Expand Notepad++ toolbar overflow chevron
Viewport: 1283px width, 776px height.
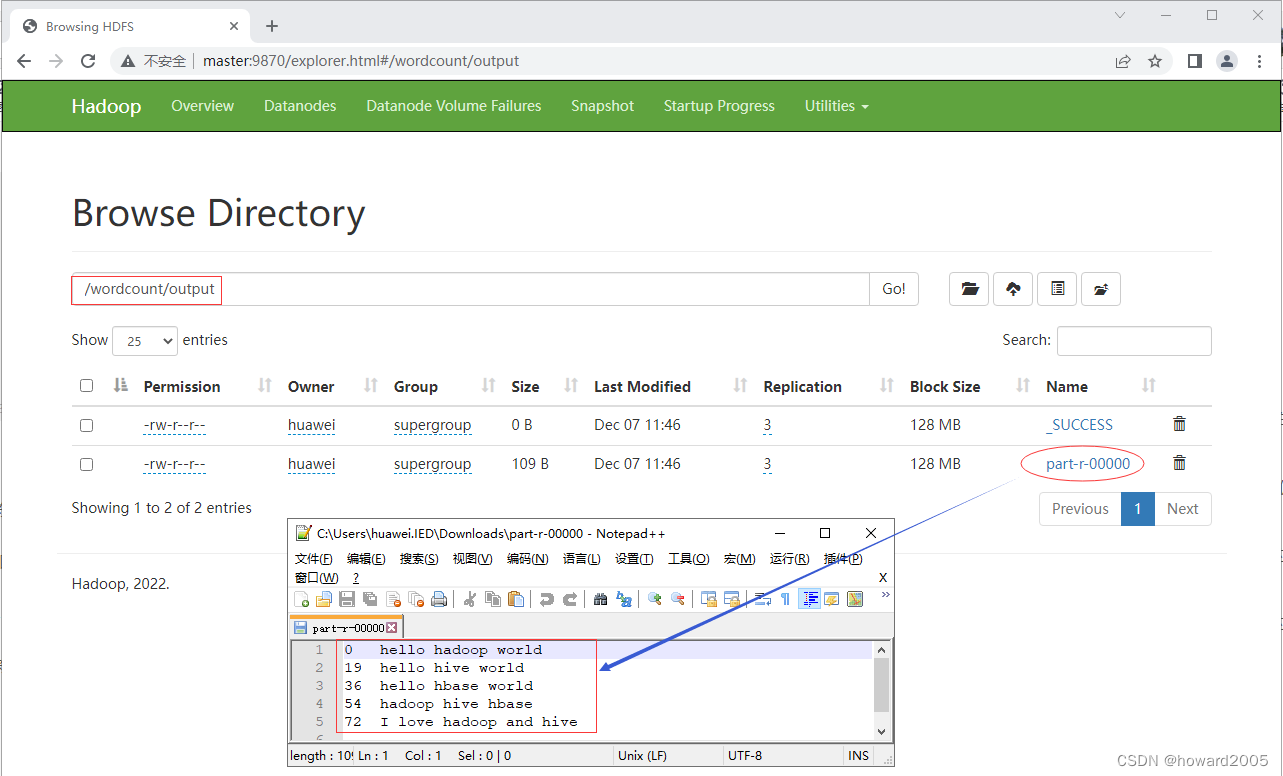click(884, 595)
